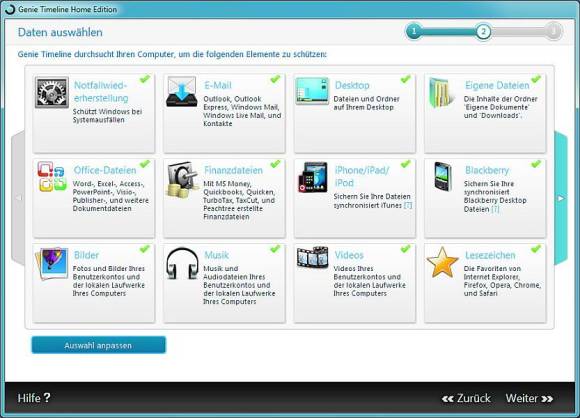Click the Notfallwiederherstellung gear icon

[x=52, y=92]
